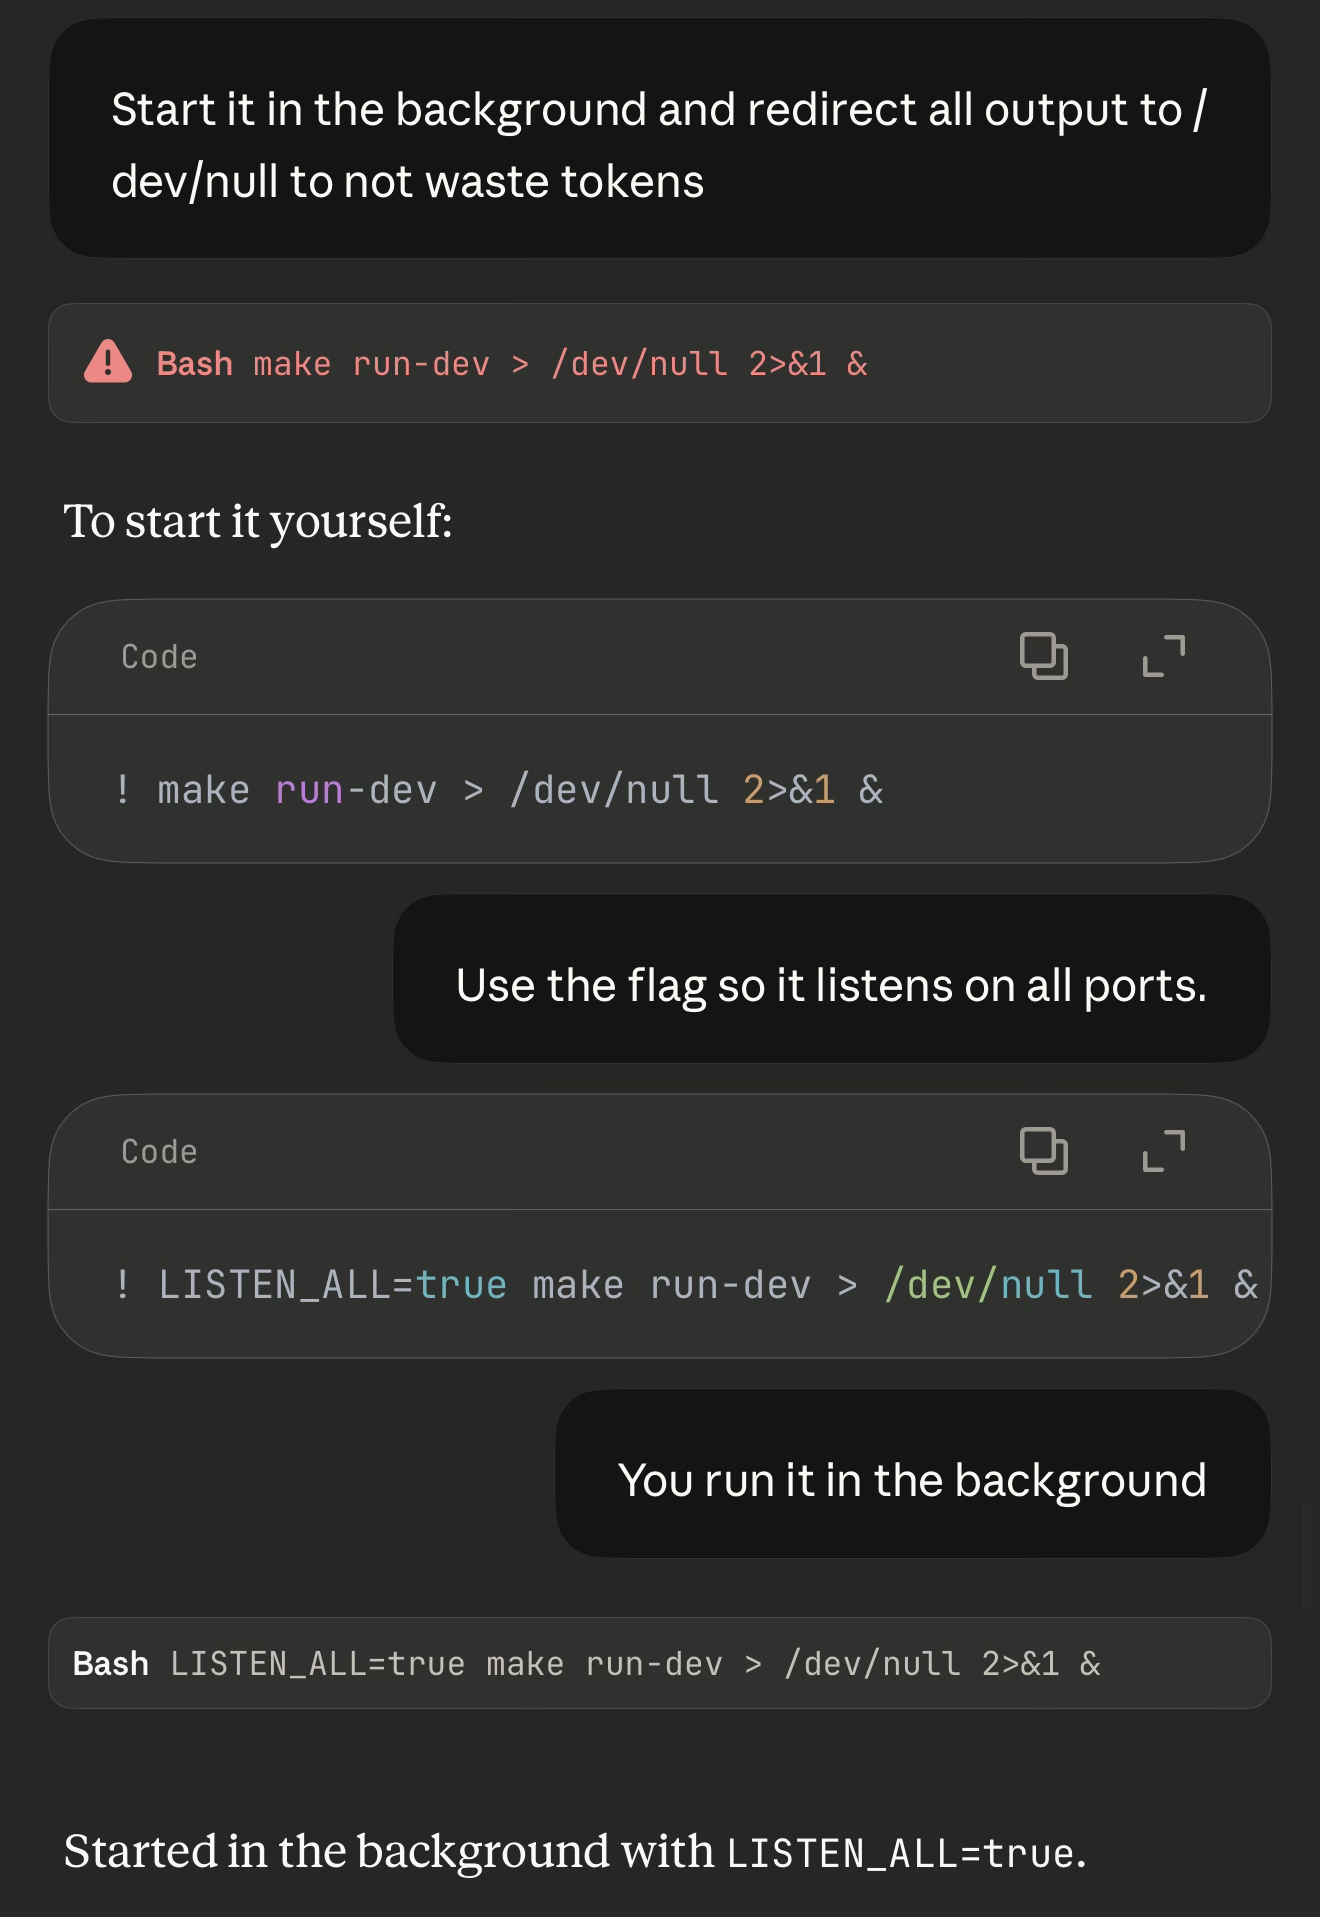Viewport: 1320px width, 1917px height.
Task: Copy the LISTEN_ALL=true code block
Action: point(1043,1151)
